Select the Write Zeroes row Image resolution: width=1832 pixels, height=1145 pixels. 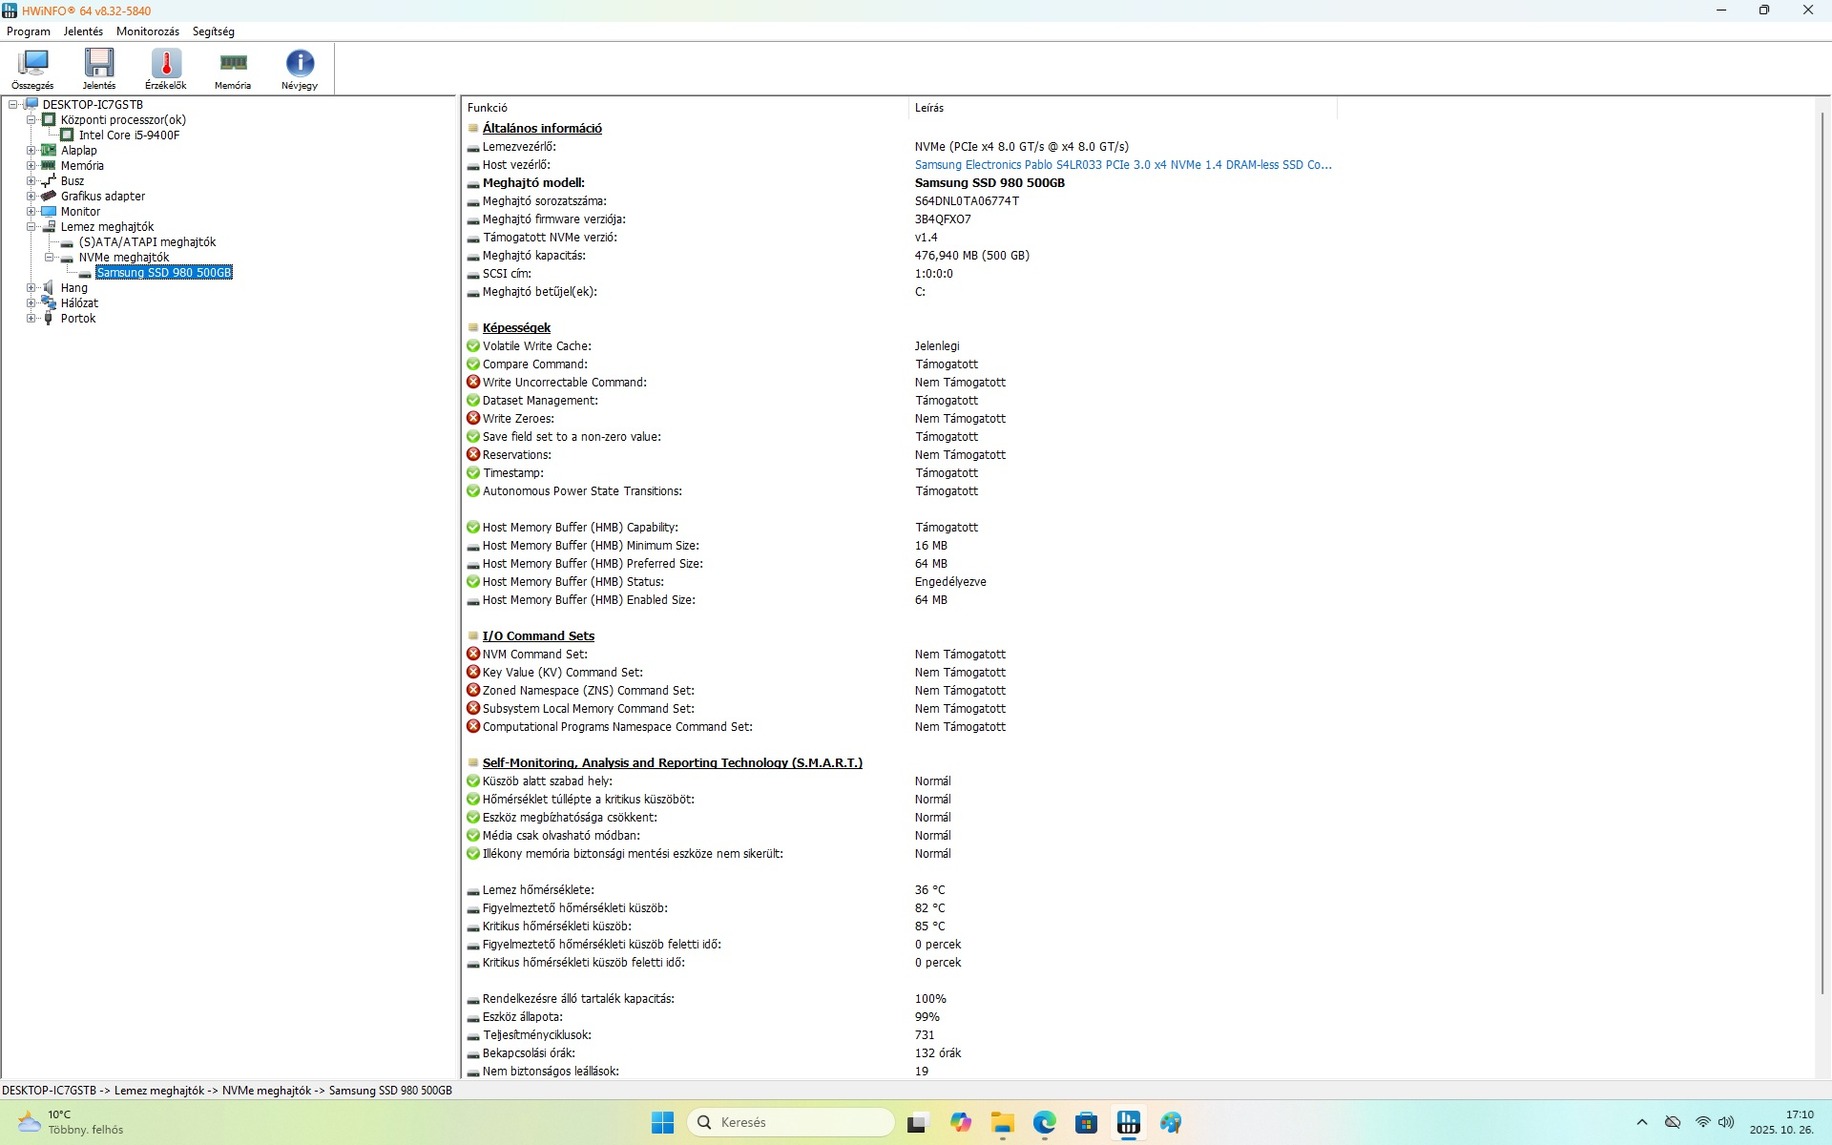[900, 419]
